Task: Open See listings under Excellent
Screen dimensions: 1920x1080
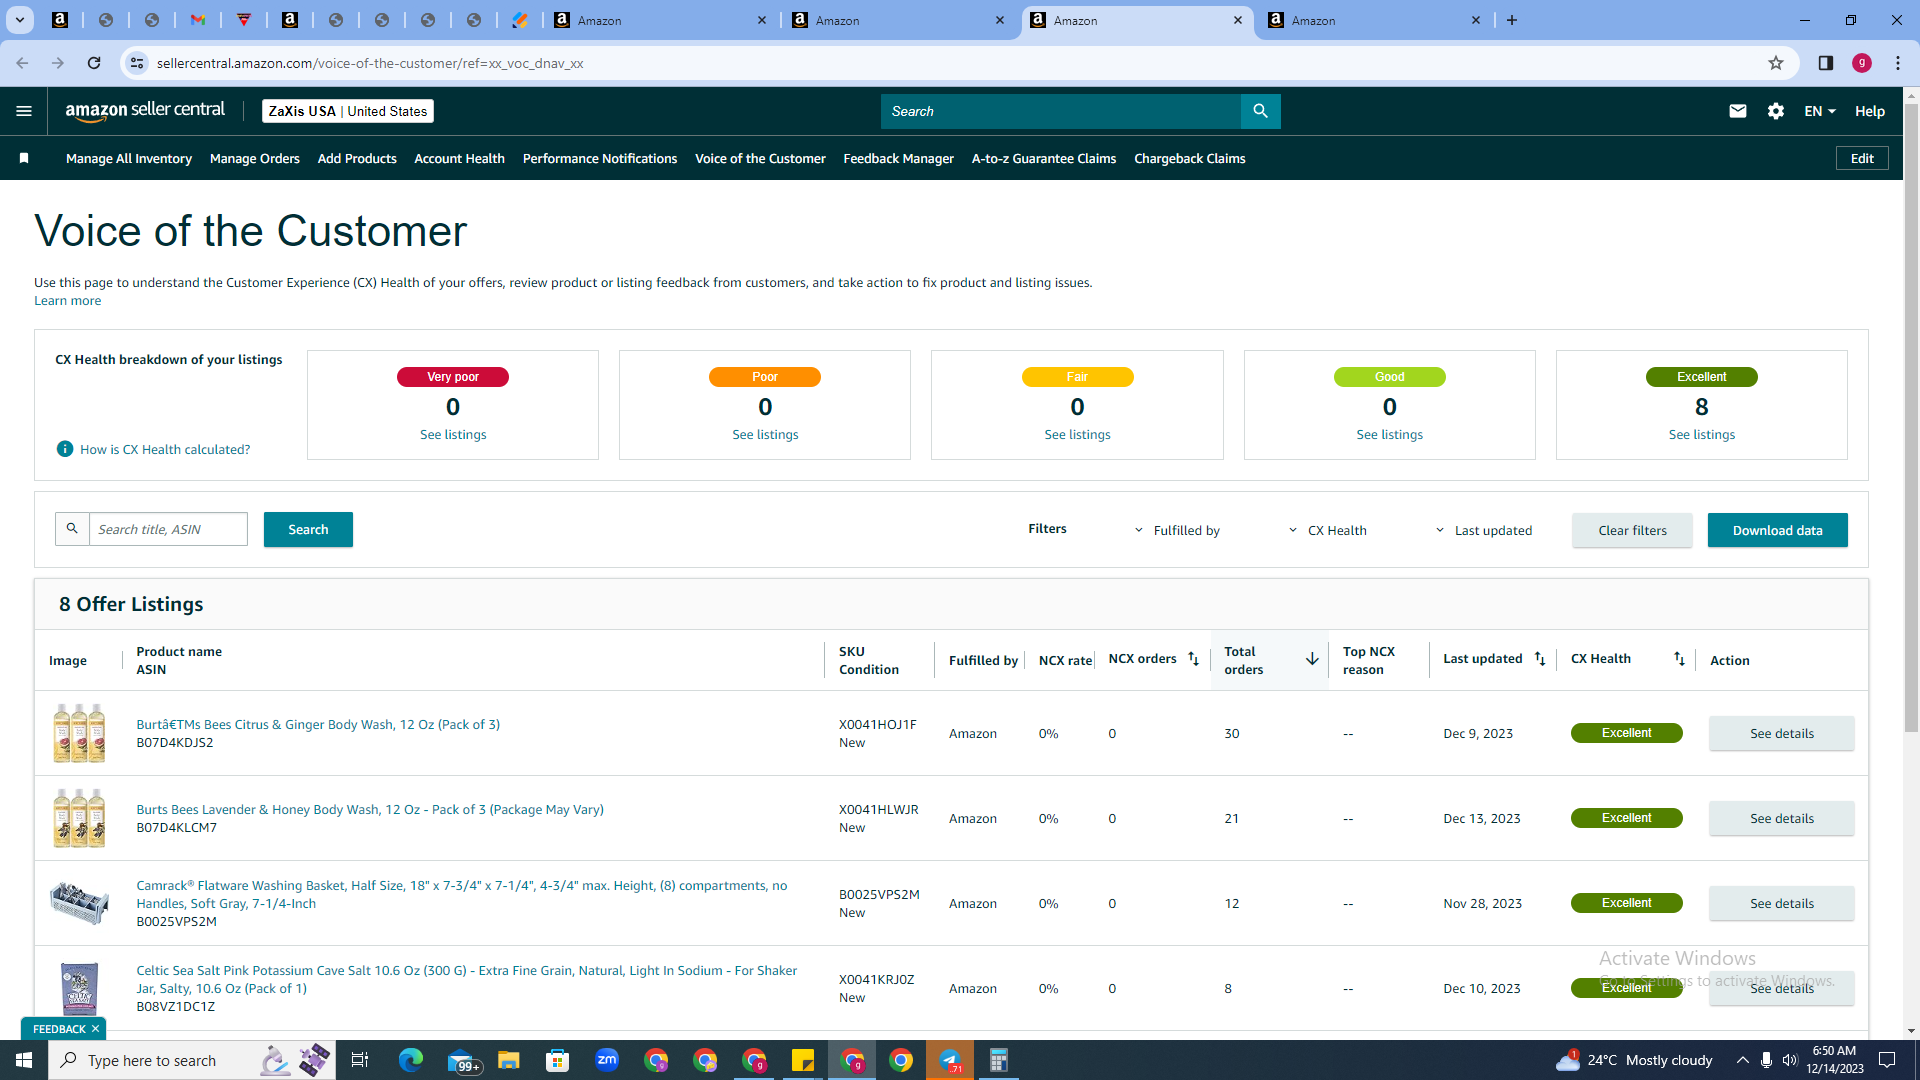Action: pos(1701,434)
